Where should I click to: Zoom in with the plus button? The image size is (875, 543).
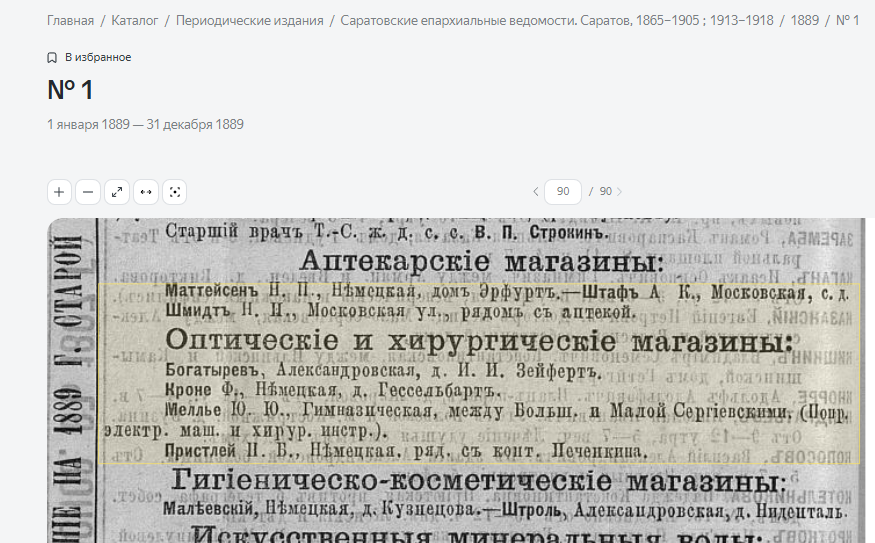59,192
